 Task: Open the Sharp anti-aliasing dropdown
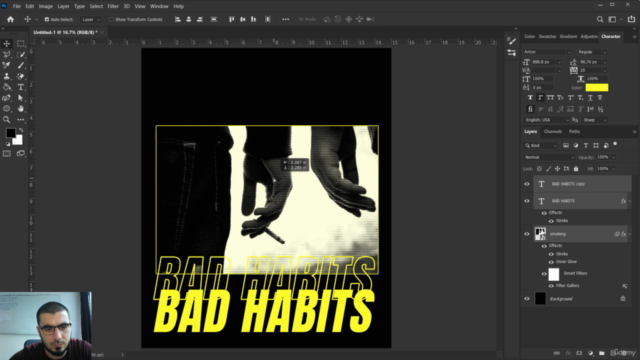point(595,120)
